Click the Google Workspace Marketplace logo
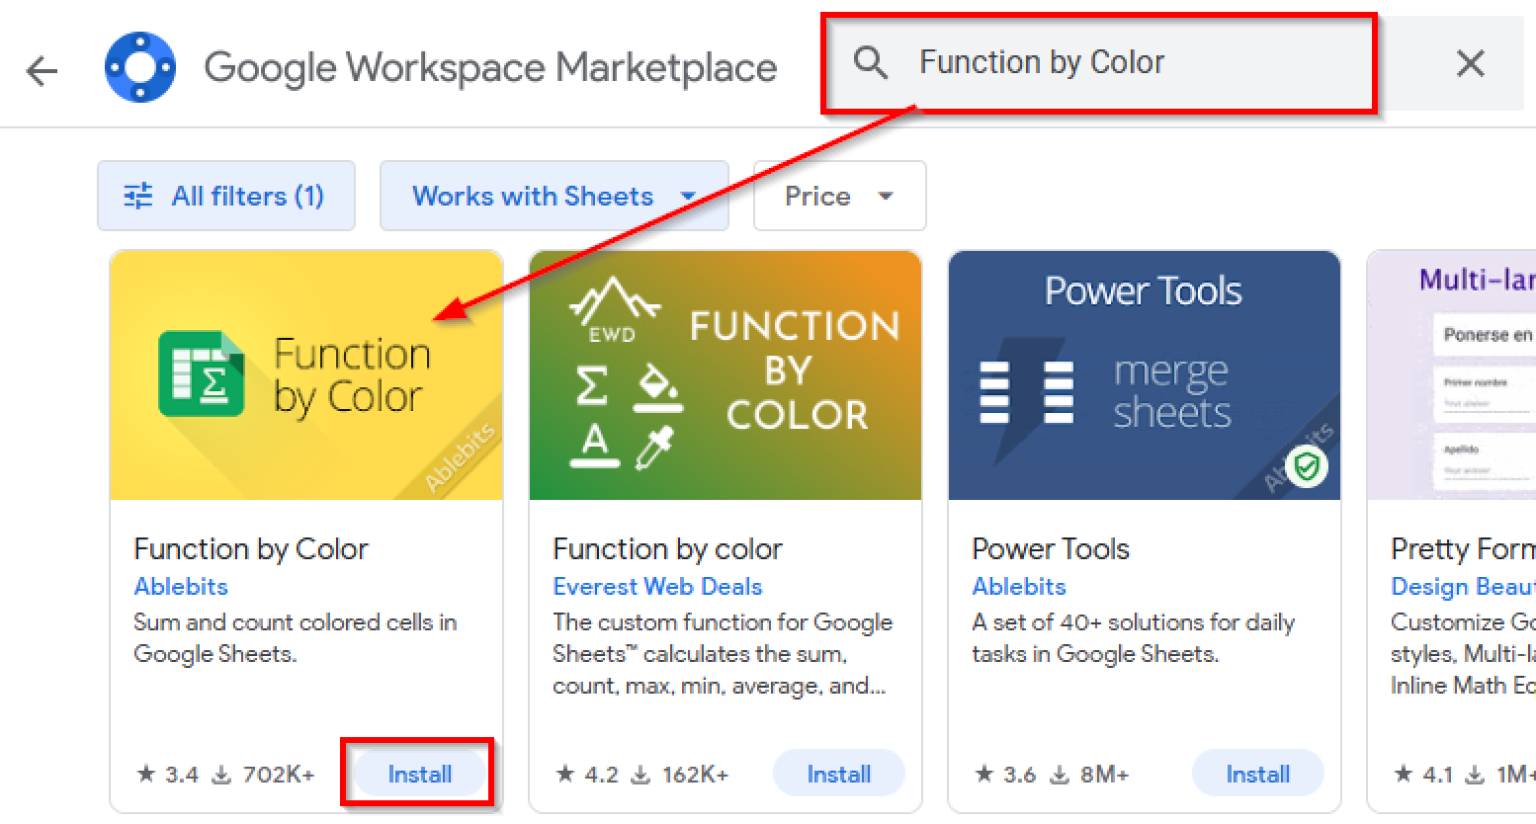Screen dimensions: 1536x824 (x=140, y=66)
